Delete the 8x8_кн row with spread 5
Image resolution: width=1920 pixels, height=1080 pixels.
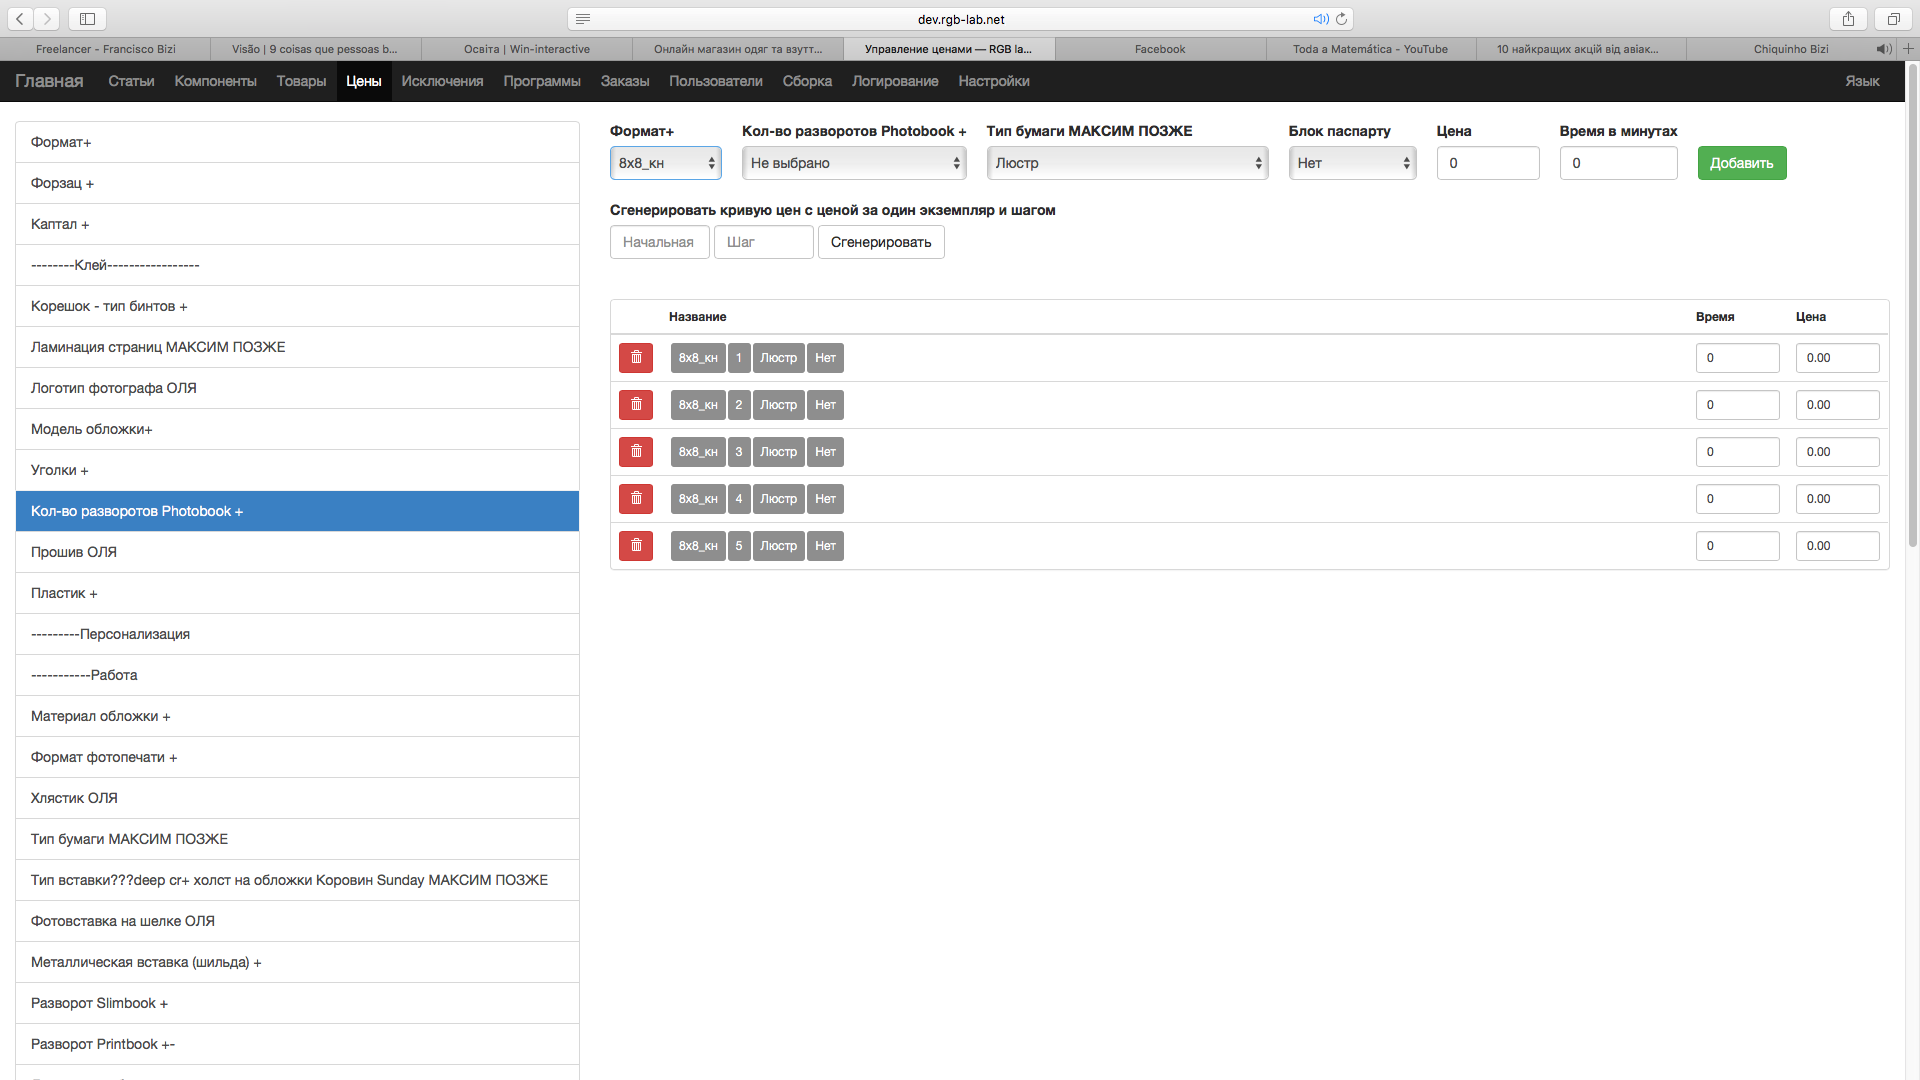click(636, 546)
